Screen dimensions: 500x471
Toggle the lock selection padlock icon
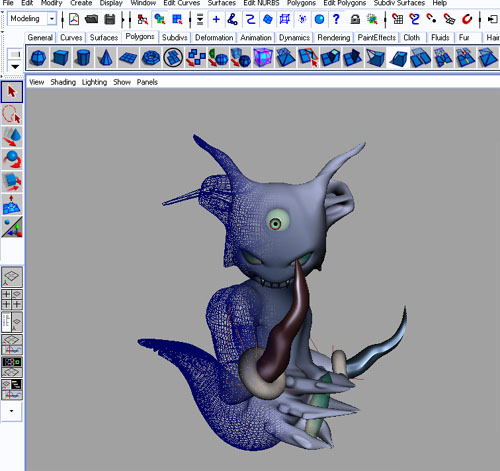tap(355, 19)
